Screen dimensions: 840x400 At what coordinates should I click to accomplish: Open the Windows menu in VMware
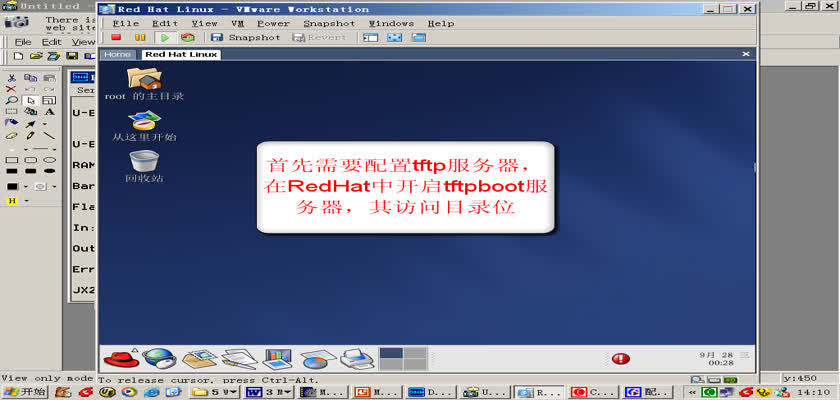click(391, 24)
